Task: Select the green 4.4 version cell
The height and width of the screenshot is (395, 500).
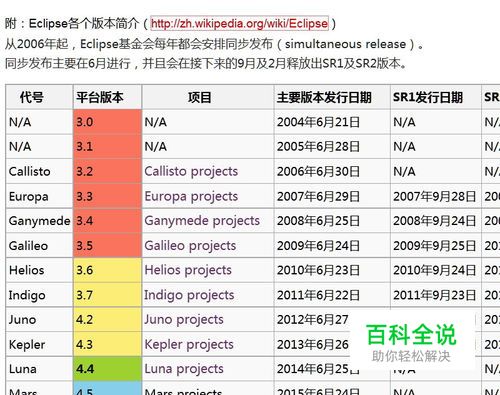Action: pos(107,369)
